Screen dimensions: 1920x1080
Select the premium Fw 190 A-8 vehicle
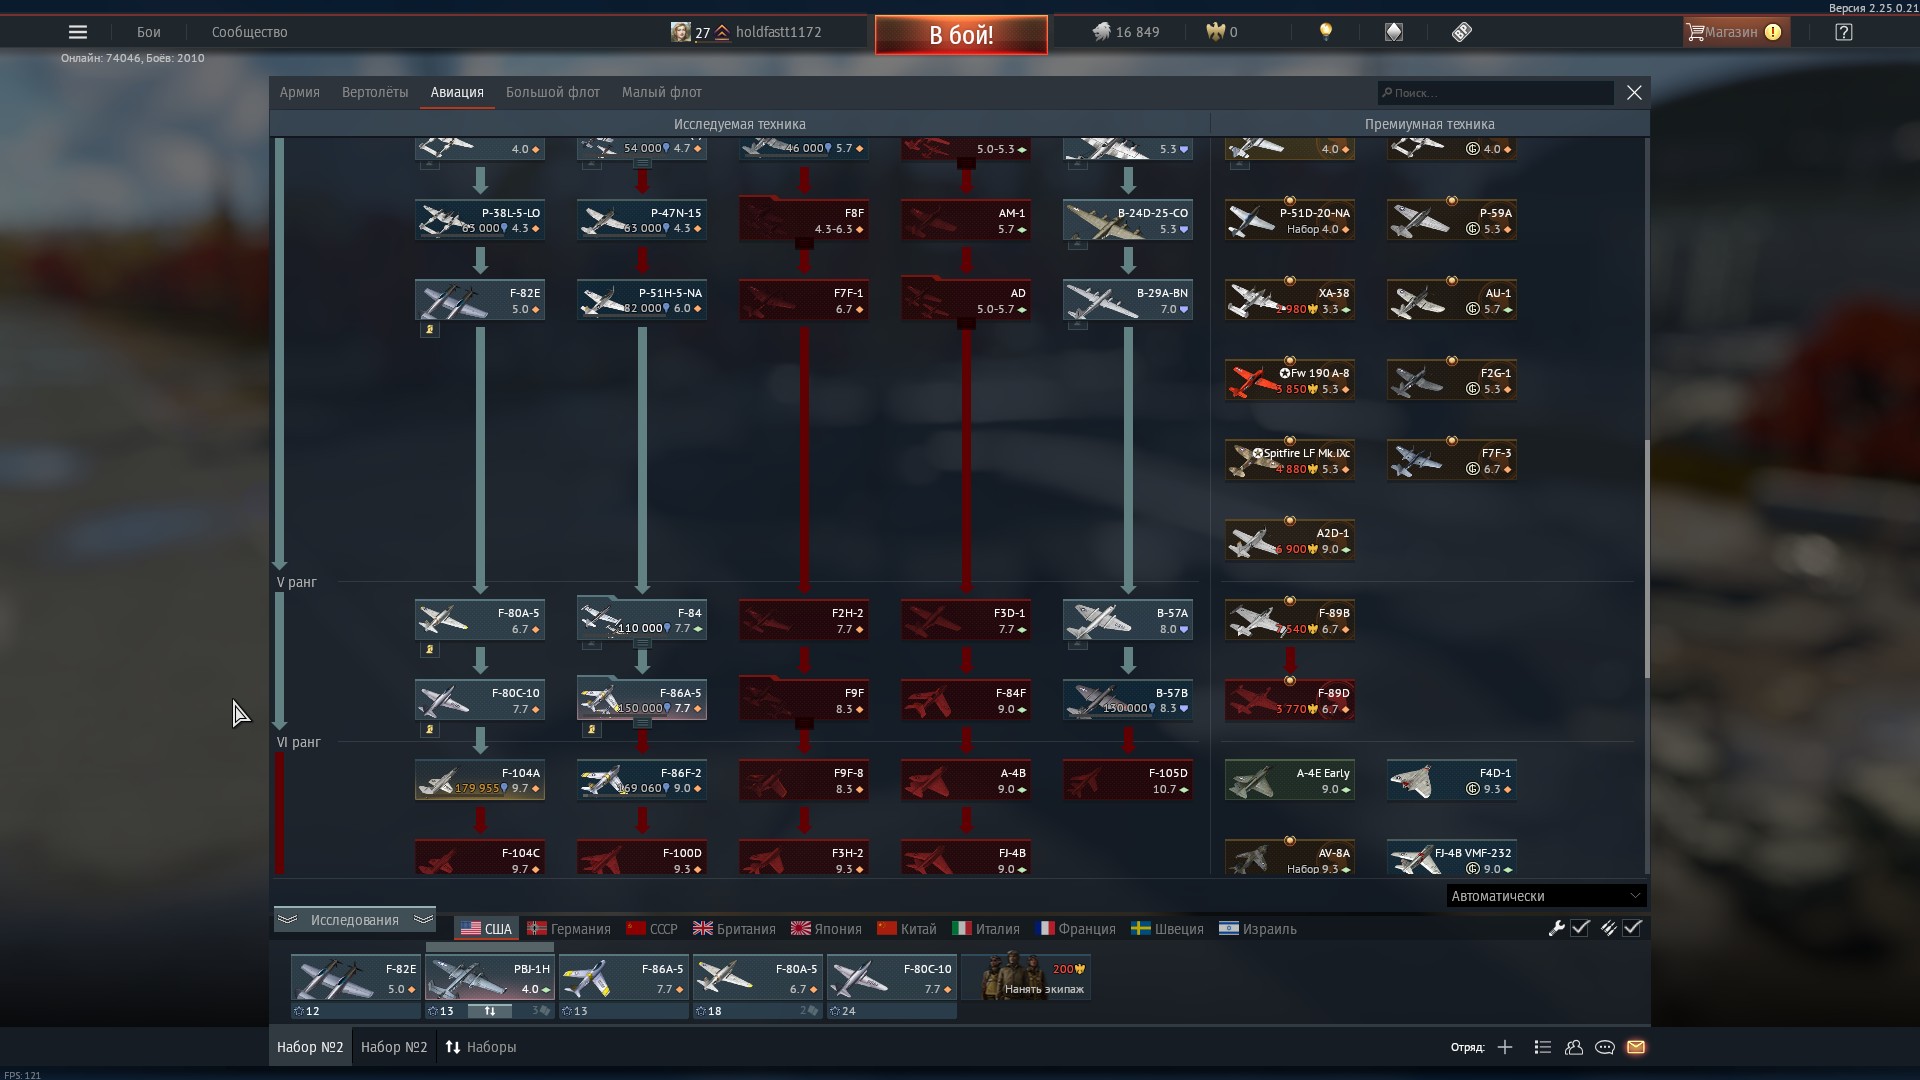(x=1290, y=380)
